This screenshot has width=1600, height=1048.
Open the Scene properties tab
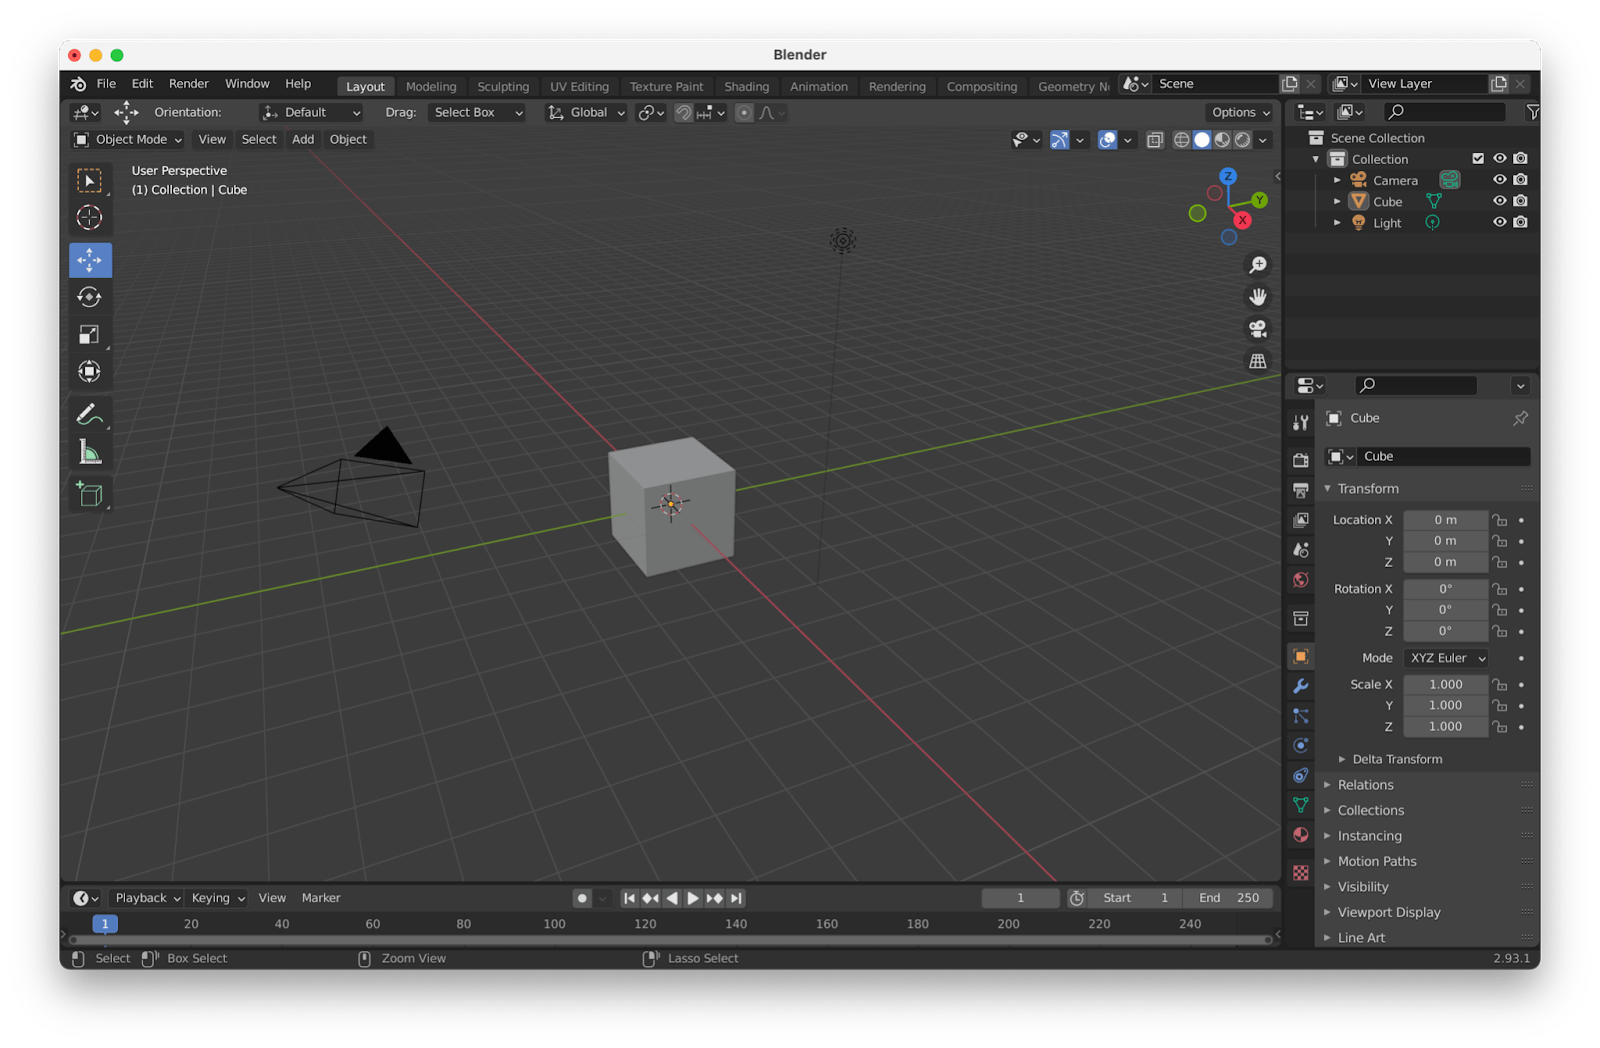(1301, 550)
